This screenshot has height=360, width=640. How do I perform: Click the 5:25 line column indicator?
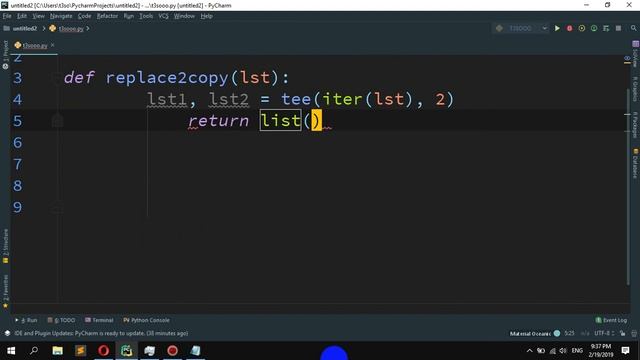click(x=569, y=333)
